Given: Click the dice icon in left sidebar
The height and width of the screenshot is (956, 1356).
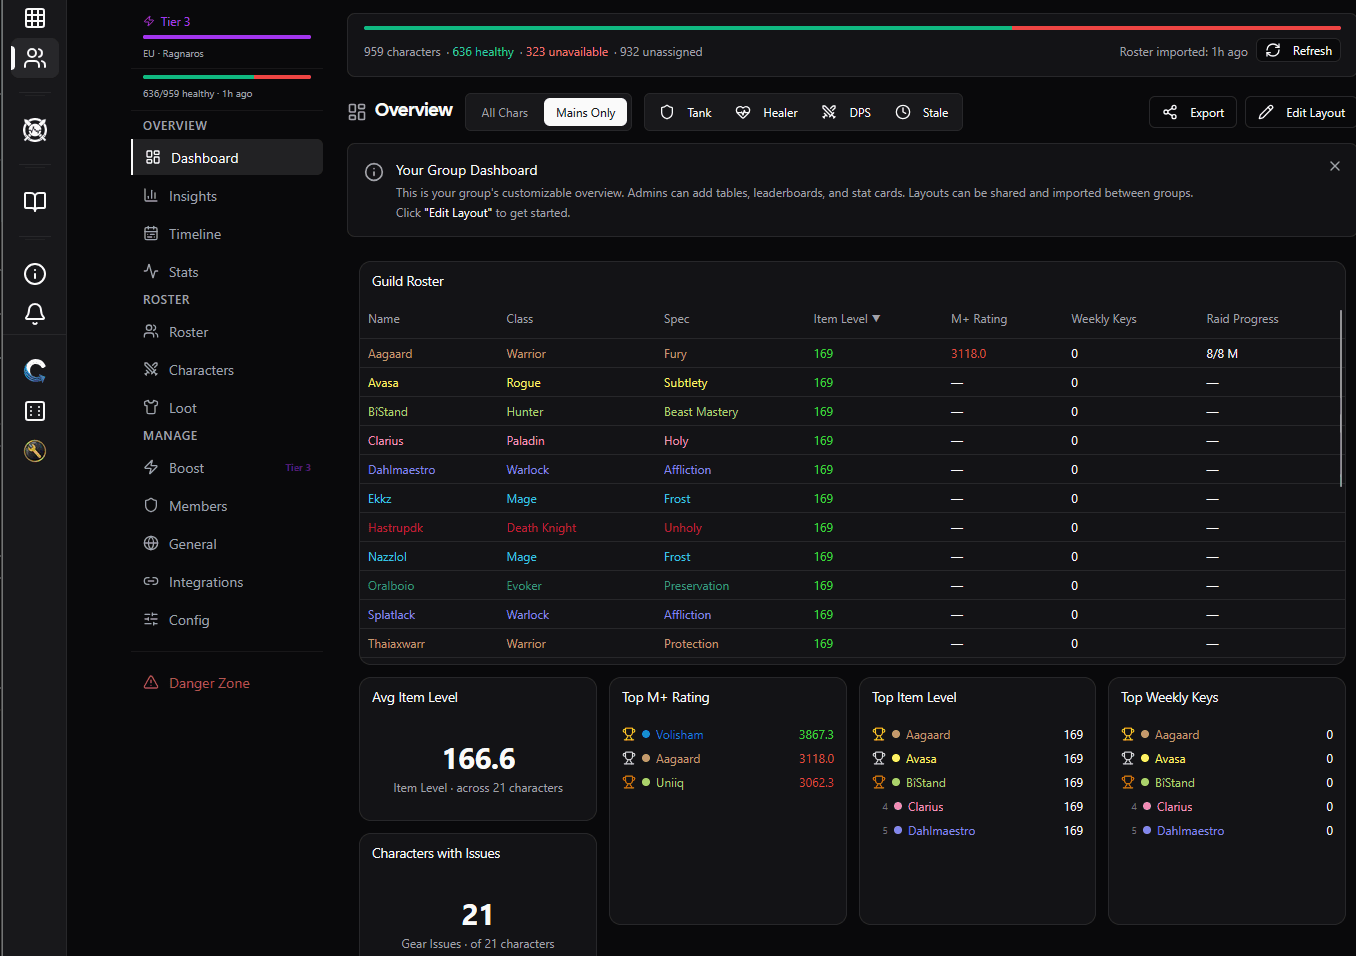Looking at the screenshot, I should (34, 410).
